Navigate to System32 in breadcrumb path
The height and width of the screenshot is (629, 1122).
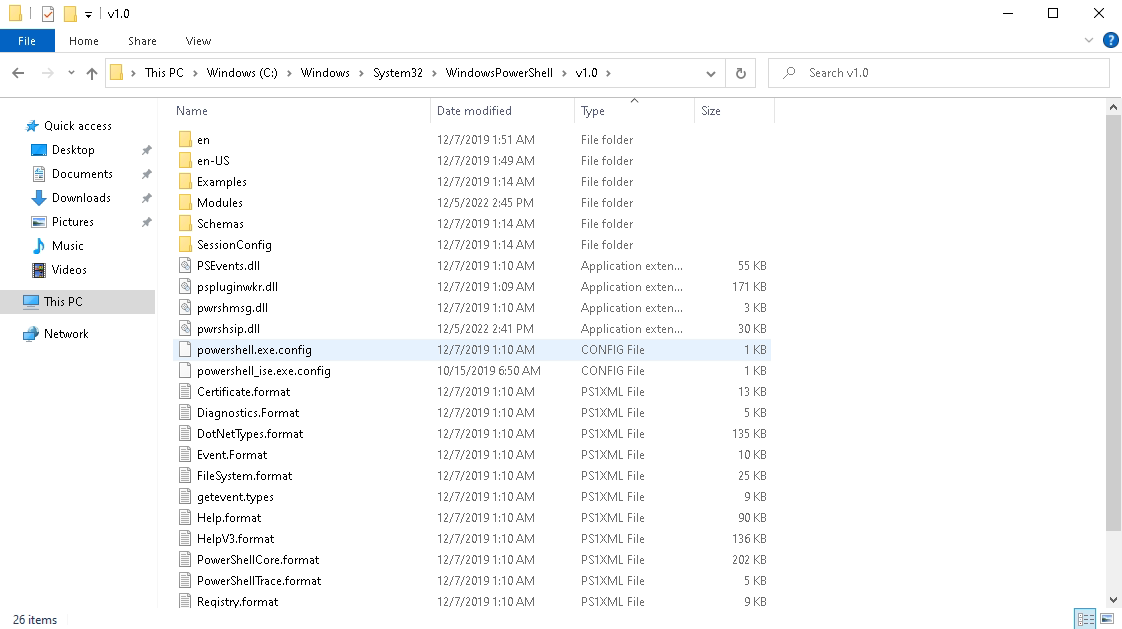click(x=397, y=73)
